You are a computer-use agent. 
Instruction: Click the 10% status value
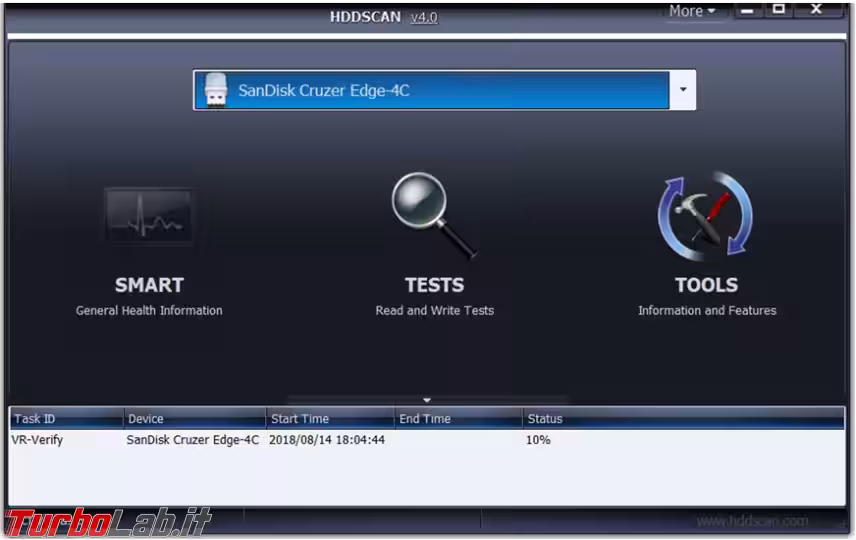tap(538, 440)
